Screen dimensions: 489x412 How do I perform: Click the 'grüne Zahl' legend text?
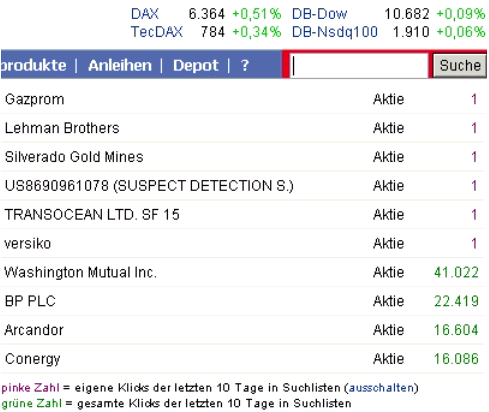click(x=32, y=403)
